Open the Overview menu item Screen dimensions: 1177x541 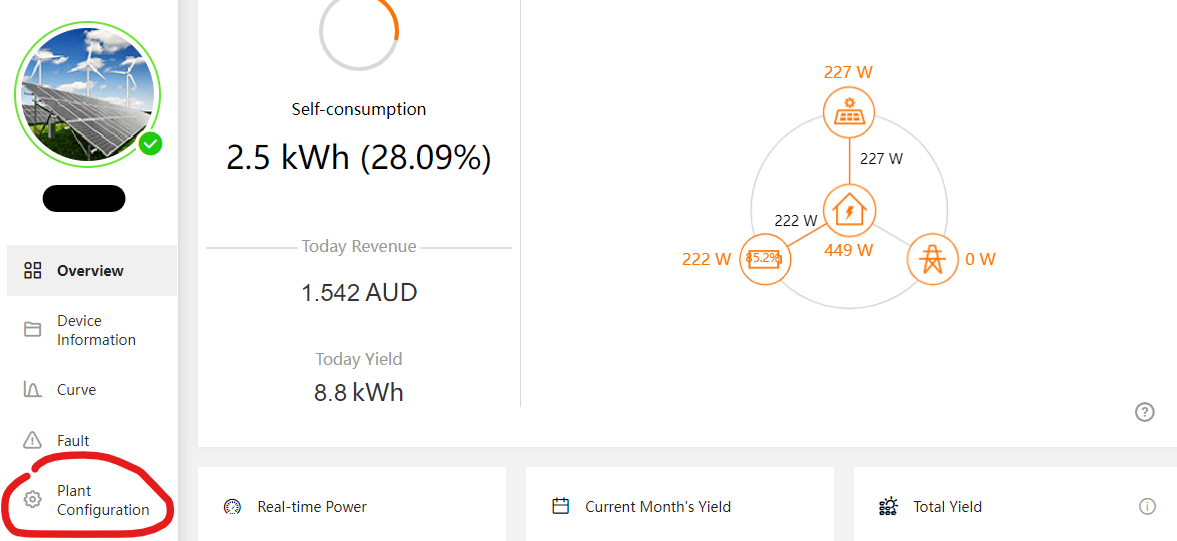(92, 270)
